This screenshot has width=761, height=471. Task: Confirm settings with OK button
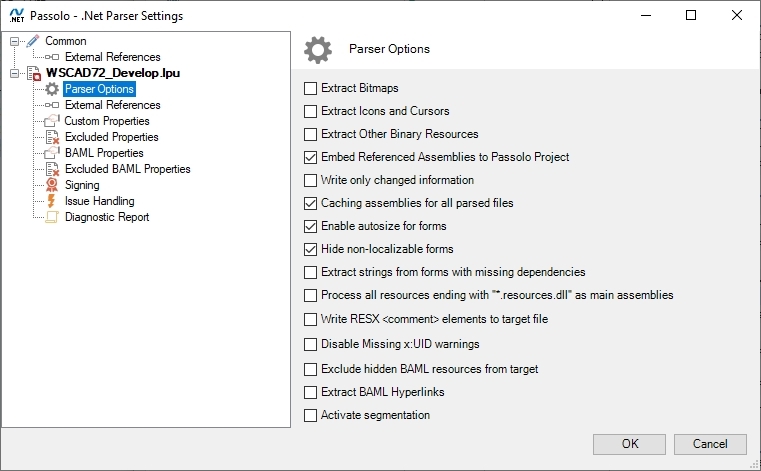point(629,444)
